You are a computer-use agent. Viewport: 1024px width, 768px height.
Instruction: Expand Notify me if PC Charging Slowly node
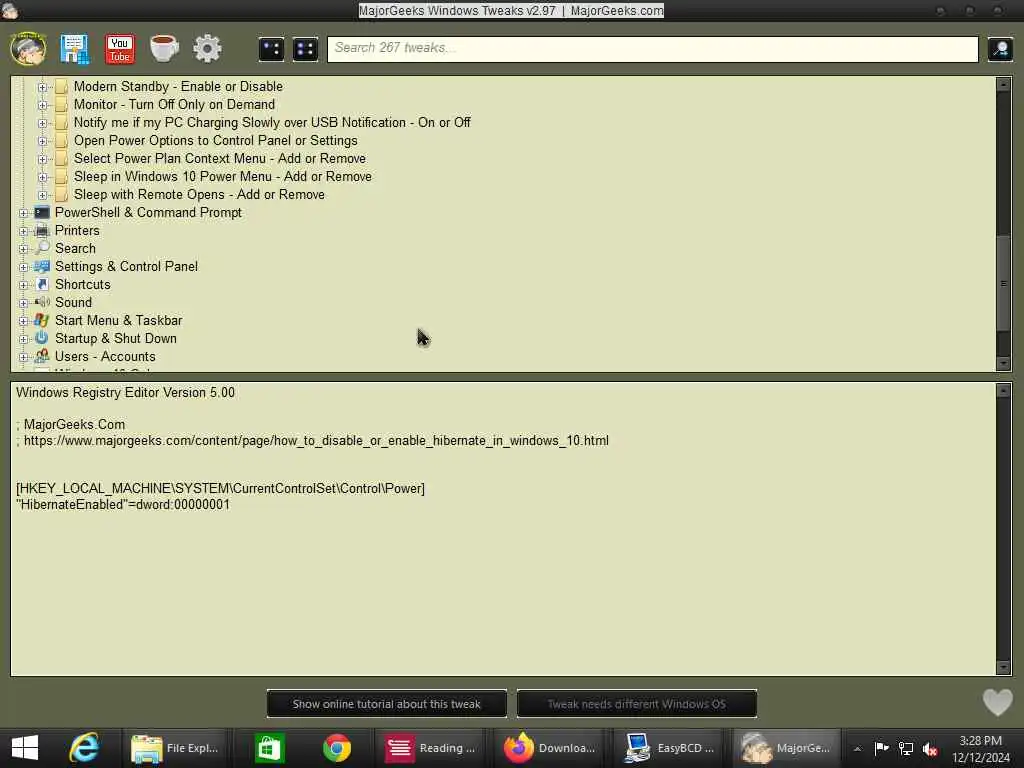click(42, 123)
